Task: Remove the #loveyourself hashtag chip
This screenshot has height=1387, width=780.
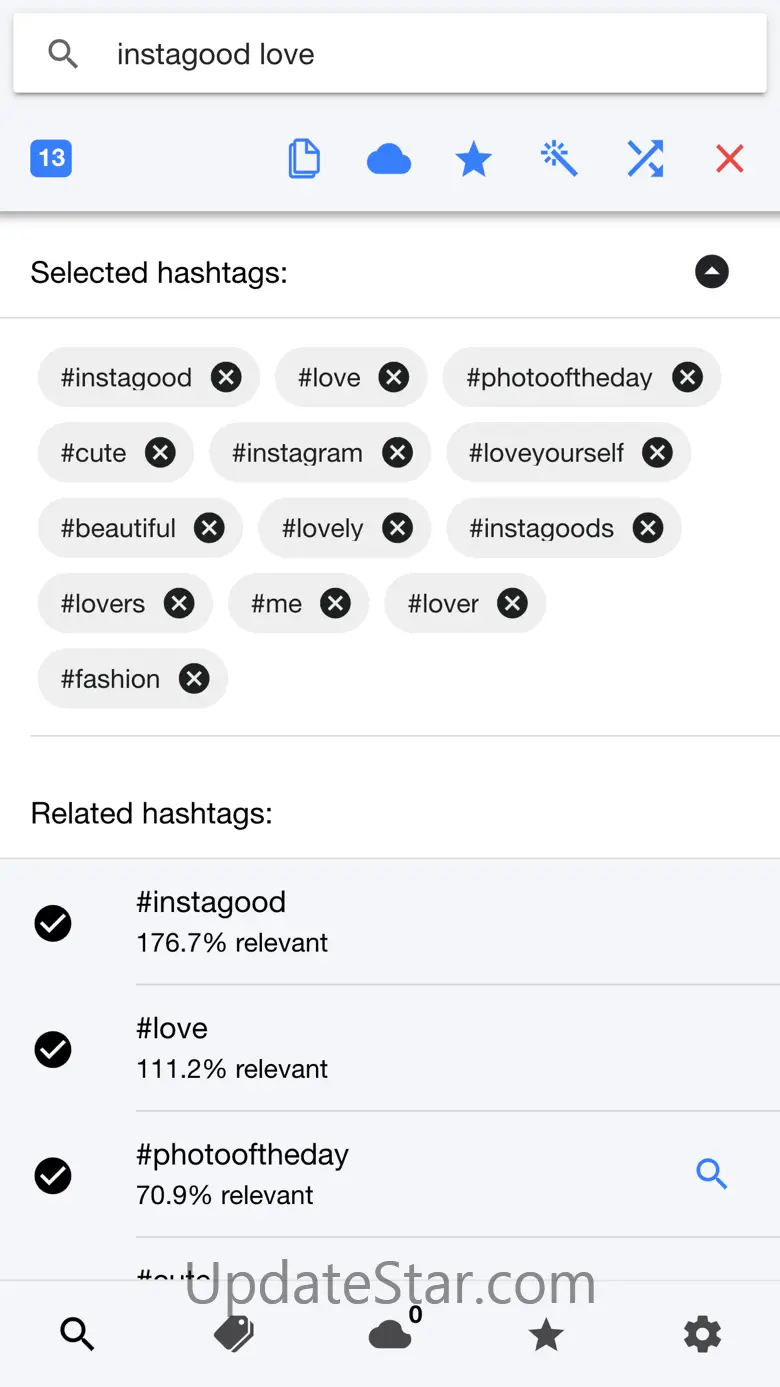Action: pos(657,453)
